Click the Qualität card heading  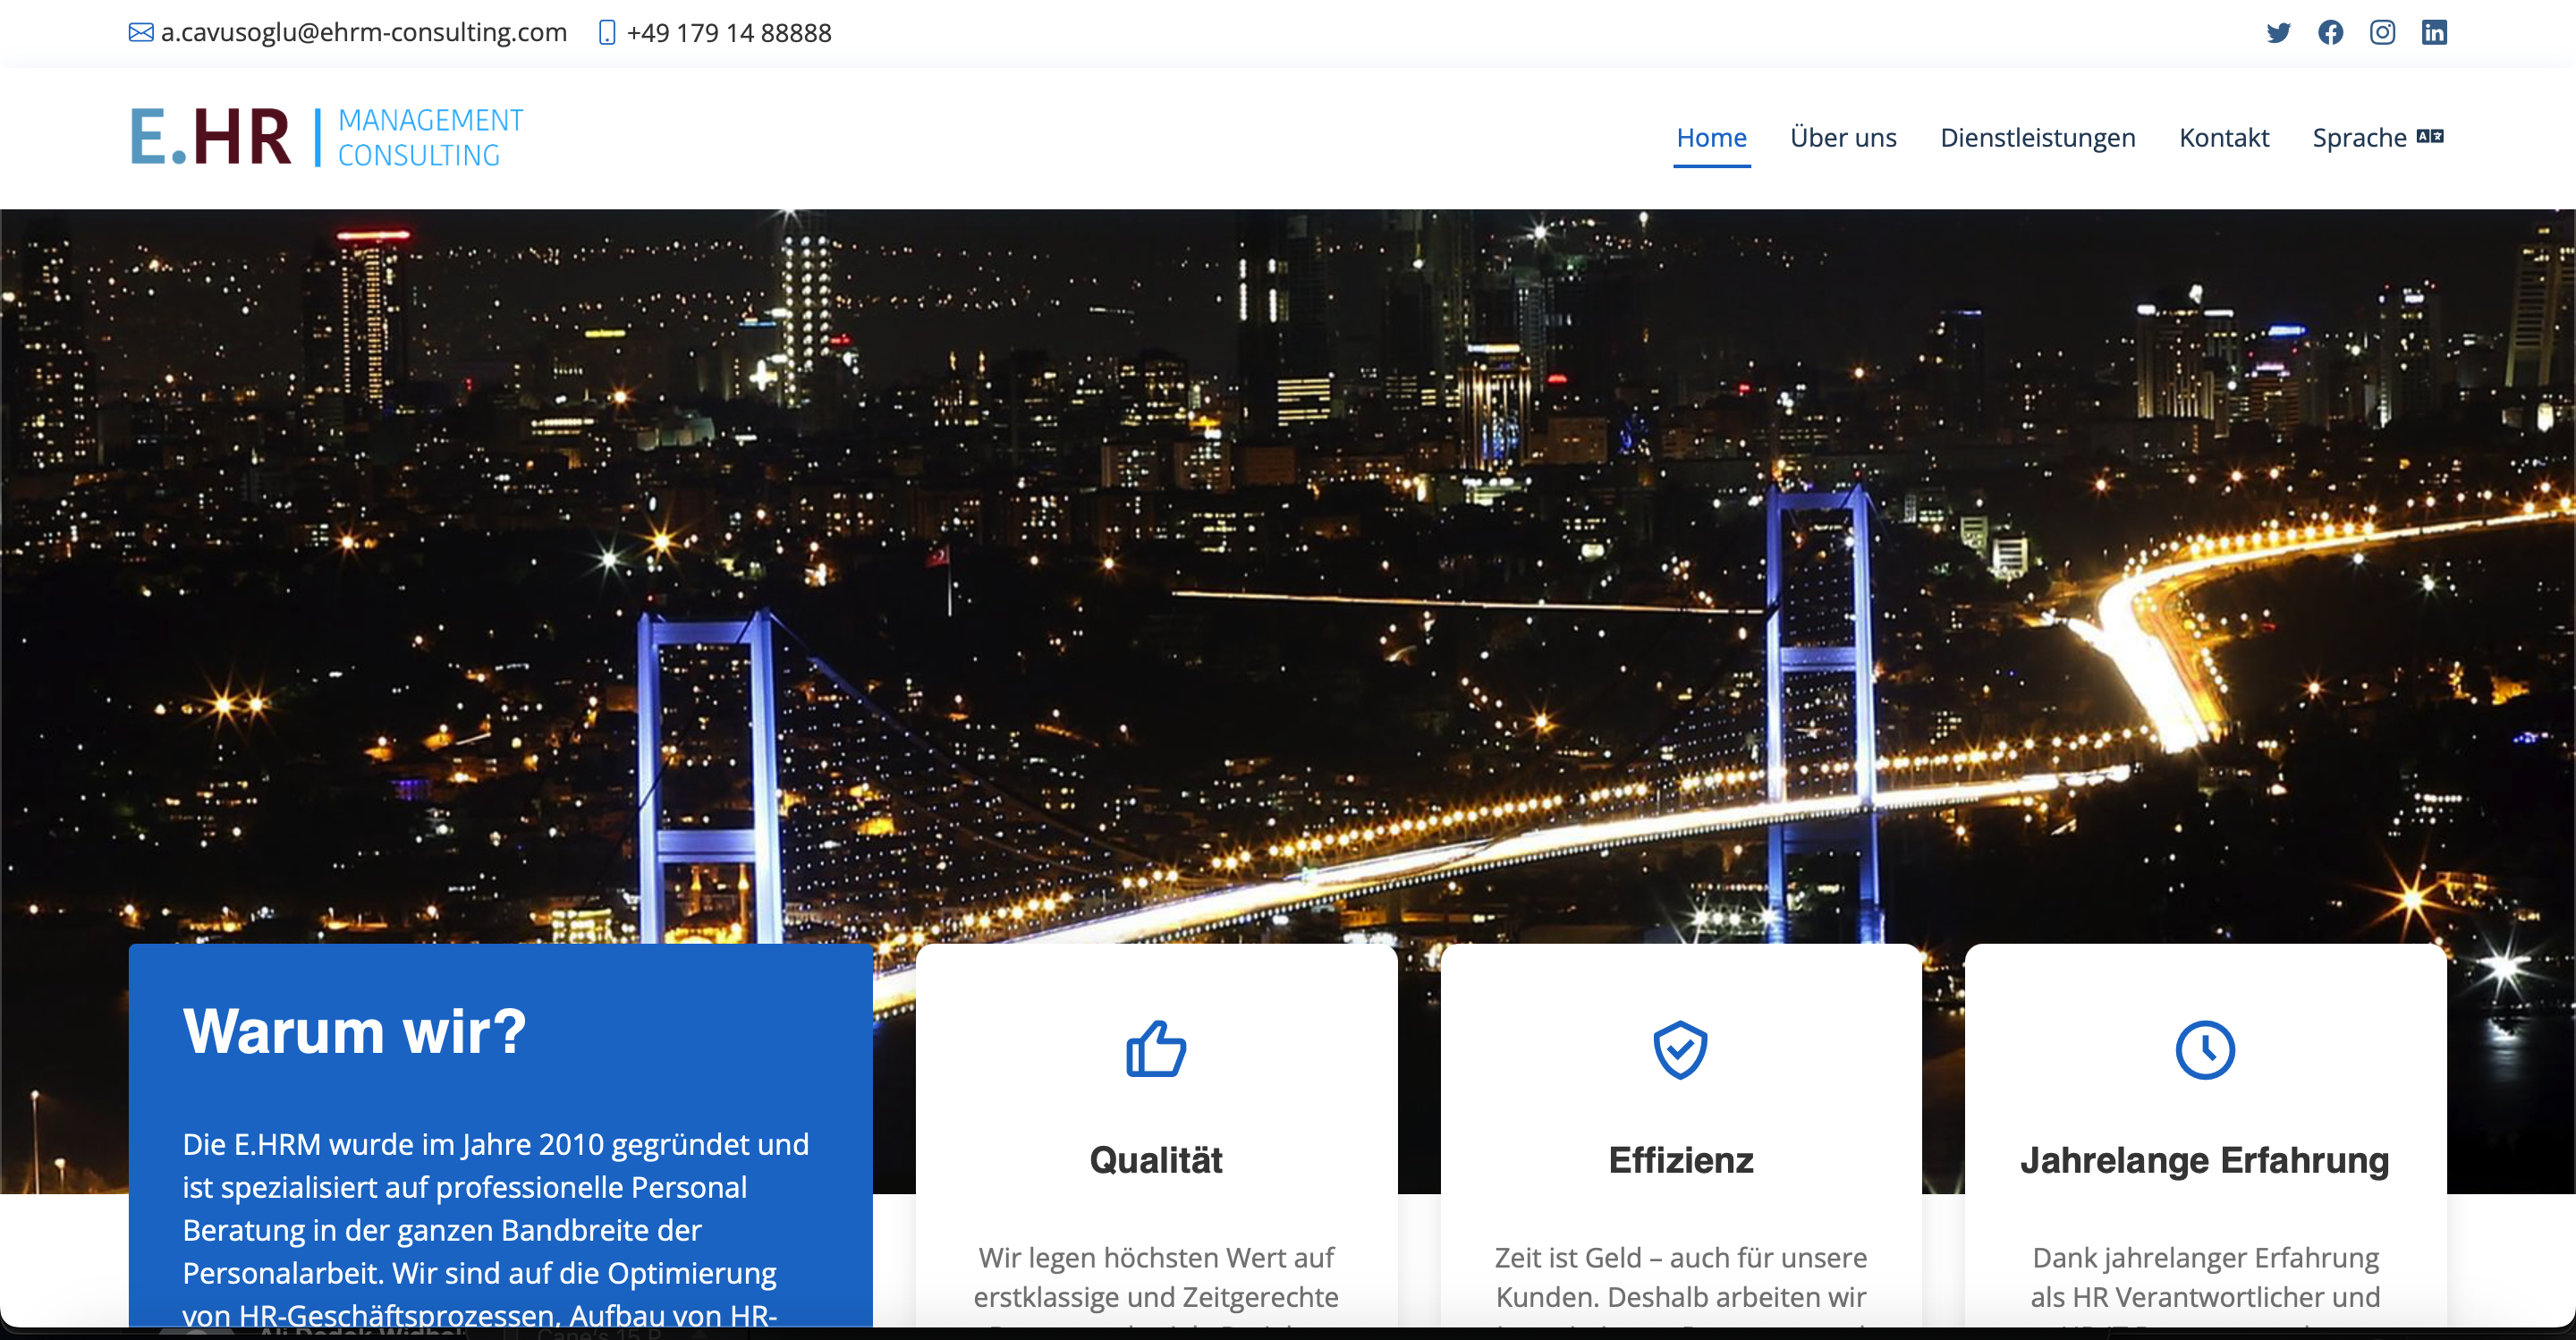[1156, 1160]
